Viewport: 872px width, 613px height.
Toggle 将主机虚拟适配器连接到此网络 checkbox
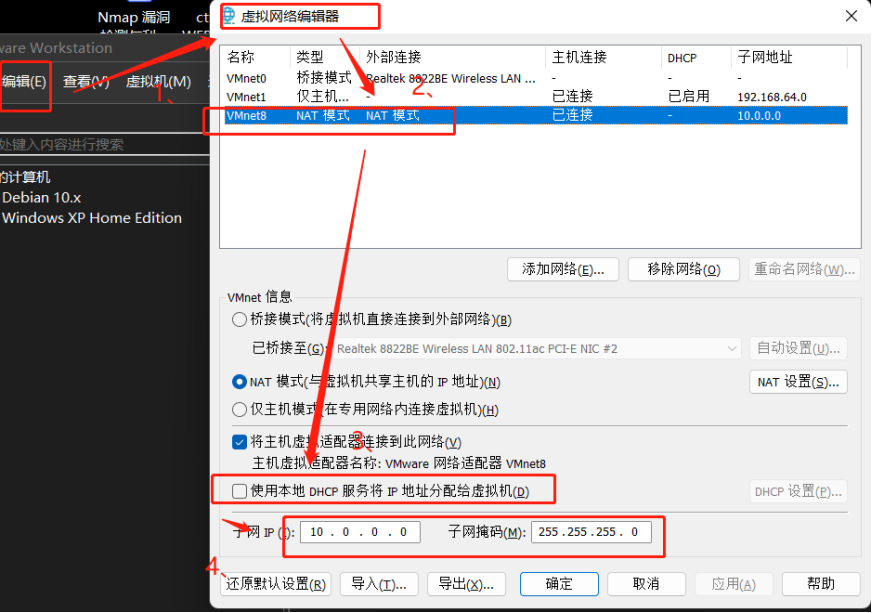[239, 442]
